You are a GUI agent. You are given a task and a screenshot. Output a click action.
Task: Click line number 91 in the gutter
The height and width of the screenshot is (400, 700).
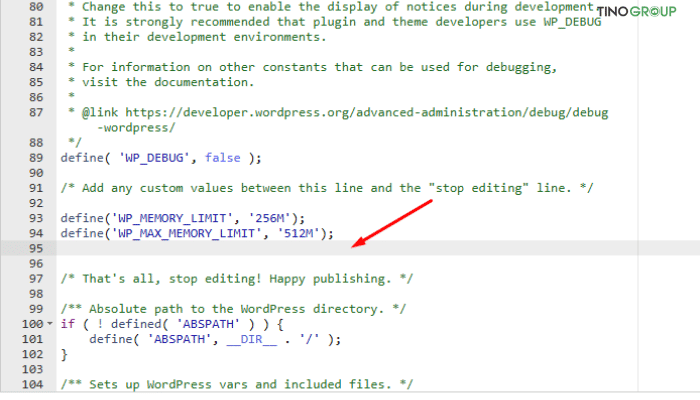(36, 188)
